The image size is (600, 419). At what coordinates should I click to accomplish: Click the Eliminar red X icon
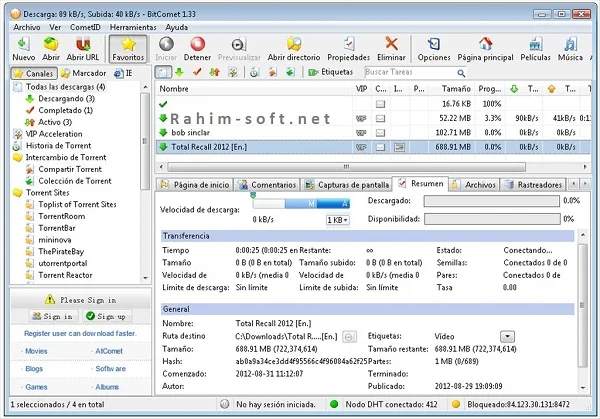[x=391, y=49]
